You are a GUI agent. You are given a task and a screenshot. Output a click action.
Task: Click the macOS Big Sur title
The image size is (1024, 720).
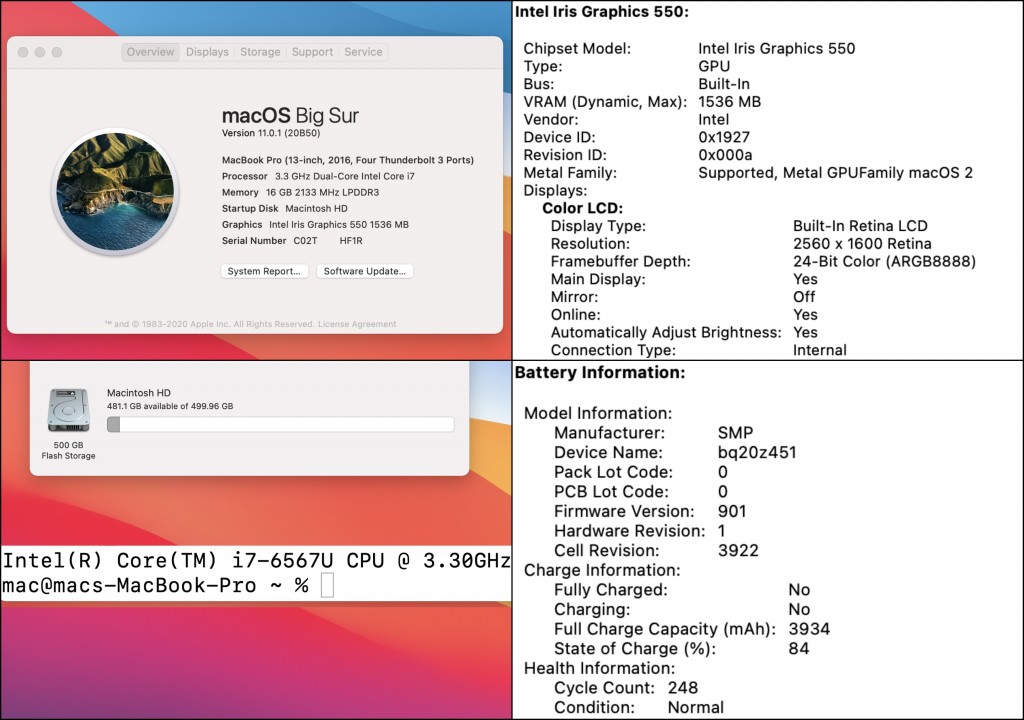pyautogui.click(x=290, y=116)
